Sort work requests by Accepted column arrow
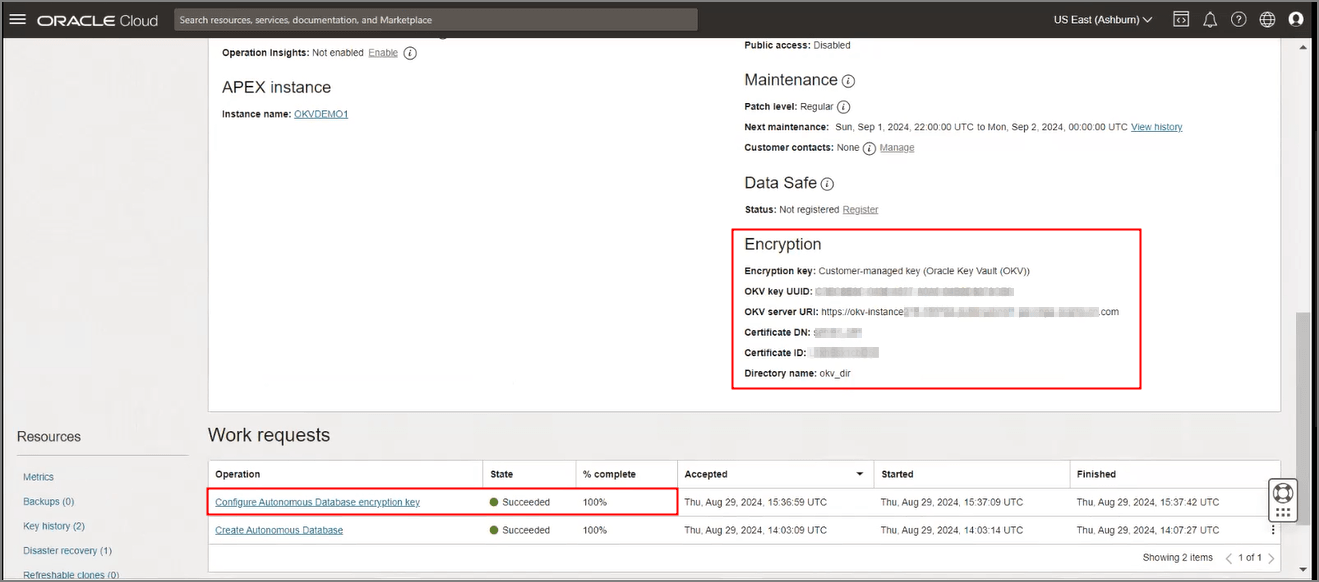The width and height of the screenshot is (1319, 582). (860, 474)
